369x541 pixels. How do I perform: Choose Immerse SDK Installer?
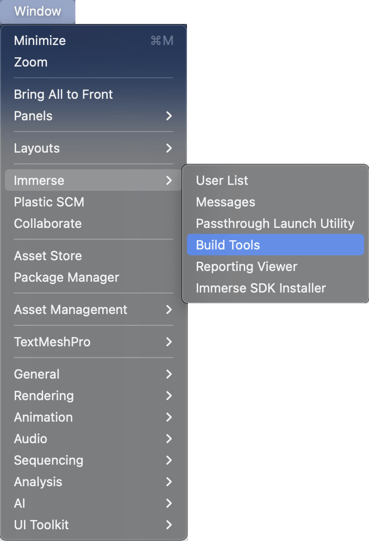(275, 288)
